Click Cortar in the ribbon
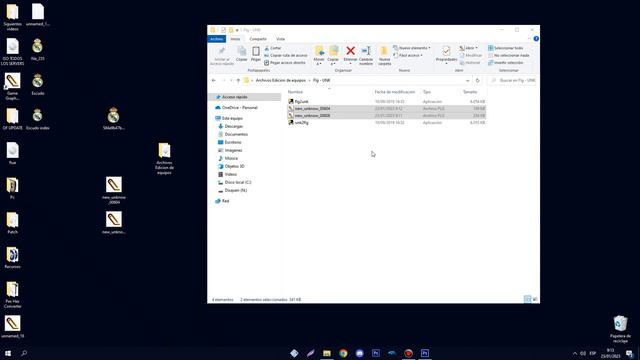Screen dimensions: 640x360 pos(273,48)
